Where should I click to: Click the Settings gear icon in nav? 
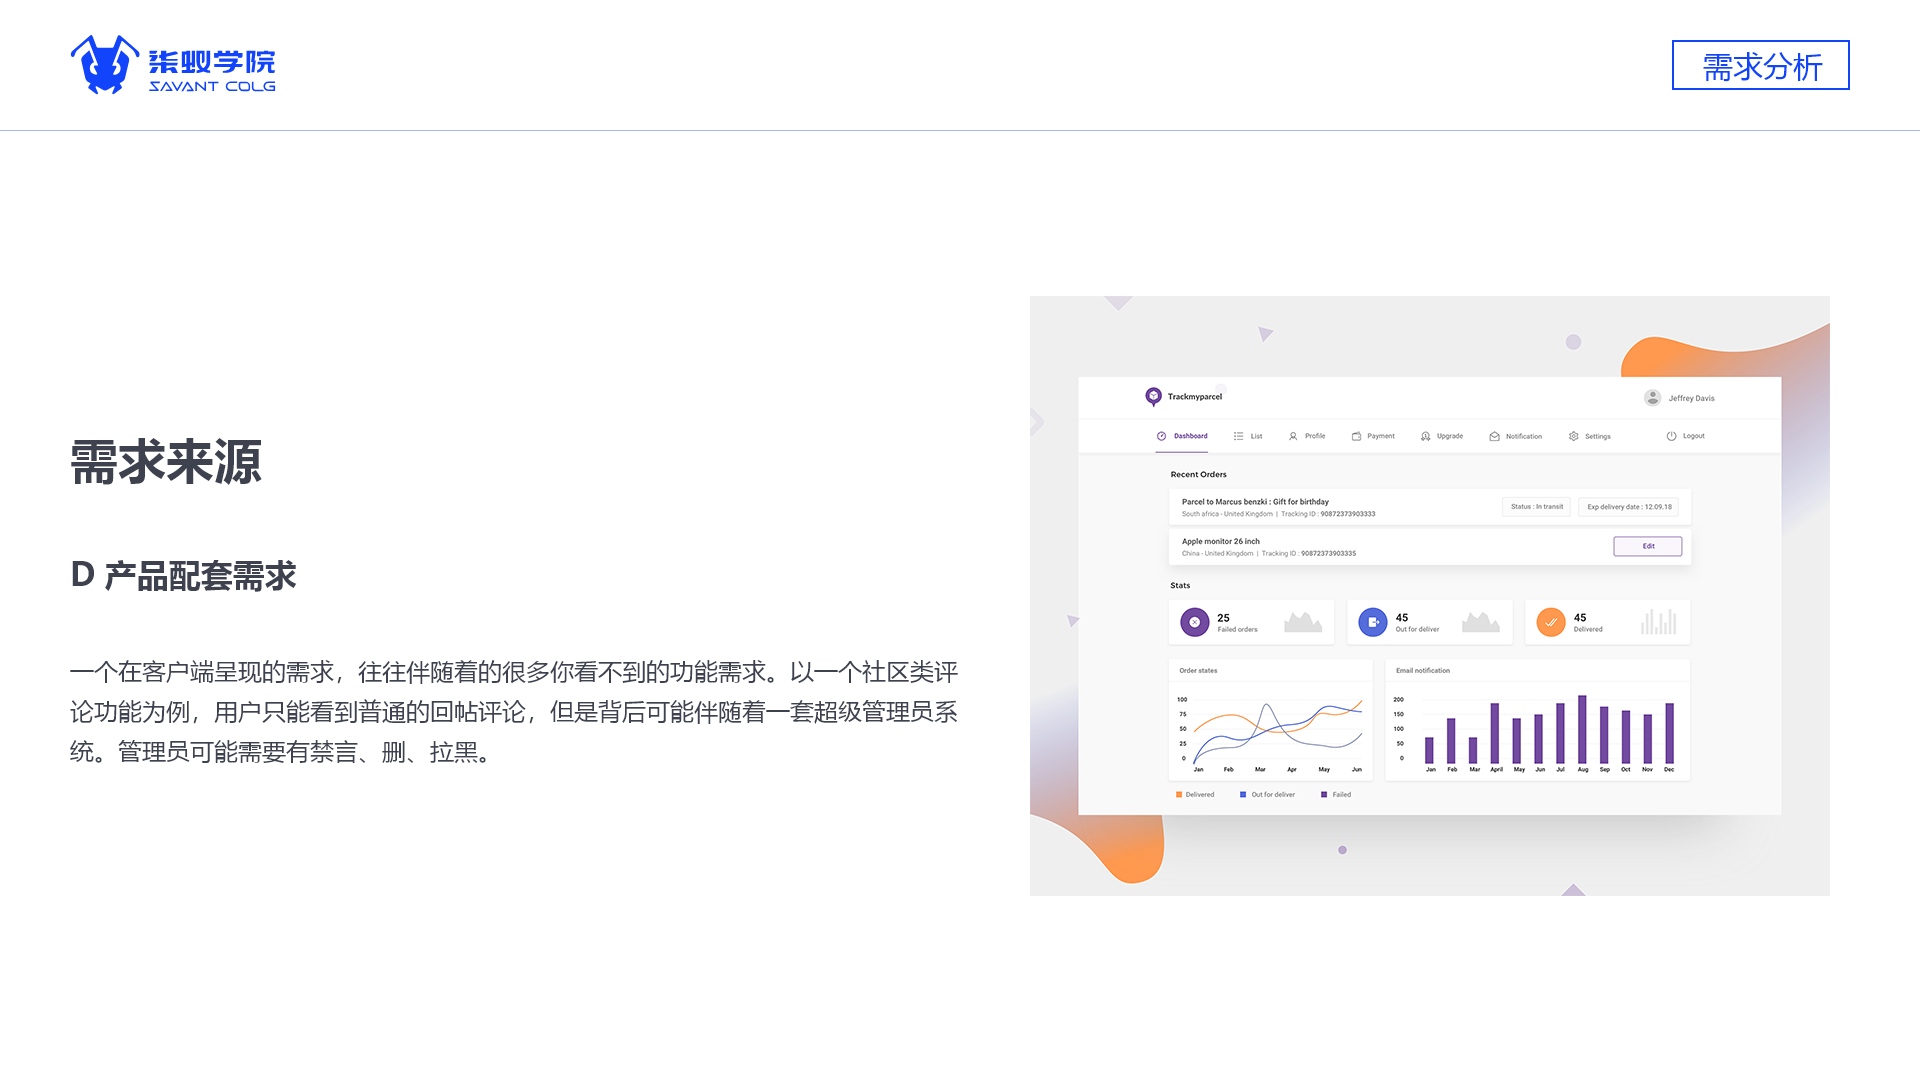pyautogui.click(x=1574, y=436)
